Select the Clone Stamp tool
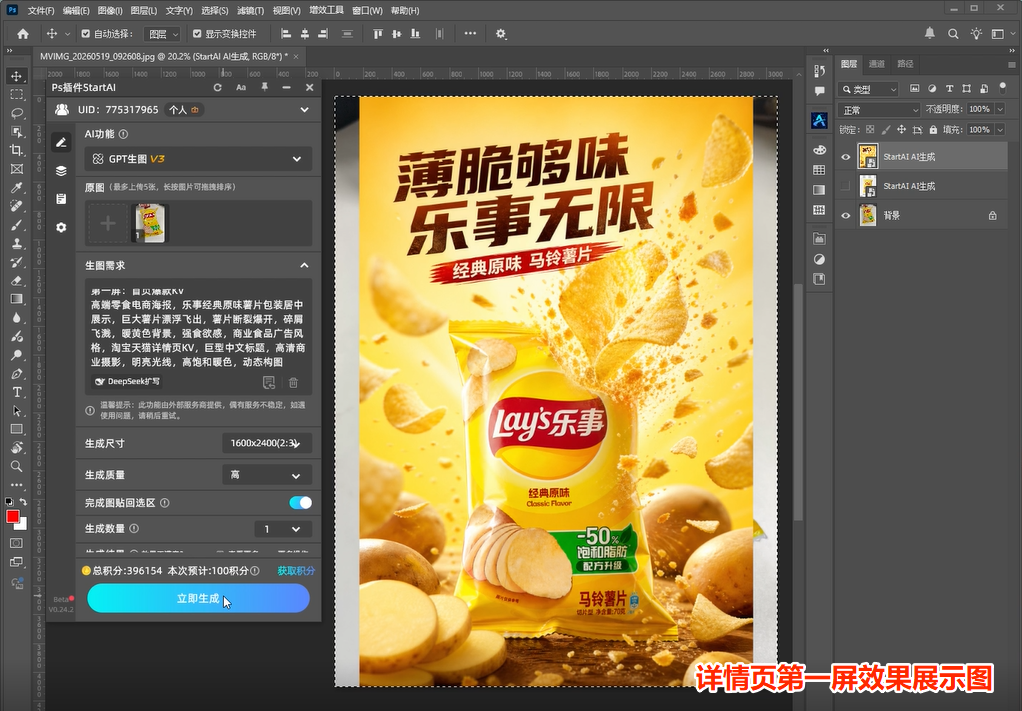The image size is (1022, 711). tap(16, 243)
